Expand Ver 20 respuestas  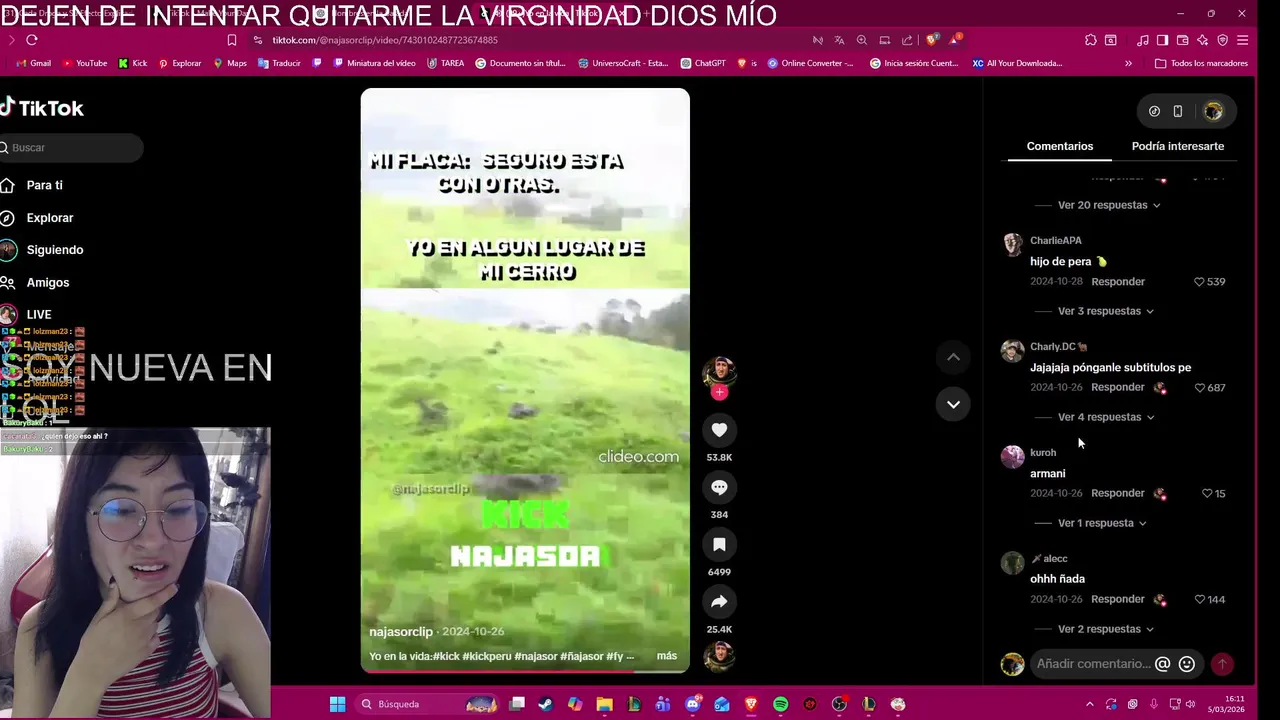(1109, 205)
